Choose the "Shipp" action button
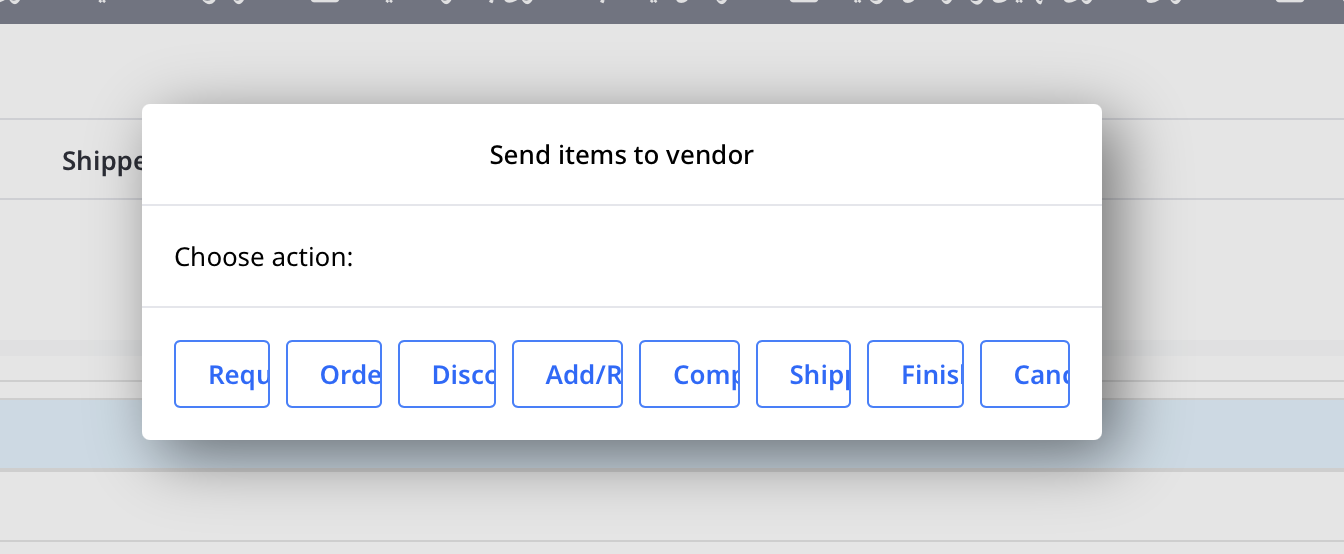The height and width of the screenshot is (554, 1344). point(803,374)
